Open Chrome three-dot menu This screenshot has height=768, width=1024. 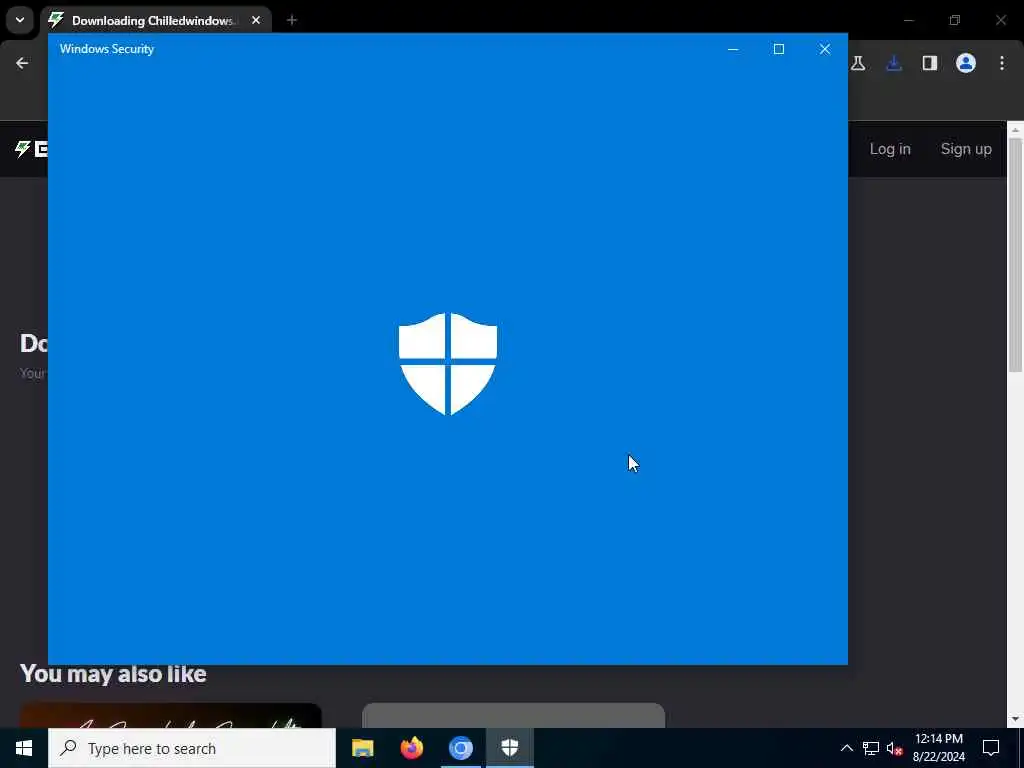[1002, 63]
